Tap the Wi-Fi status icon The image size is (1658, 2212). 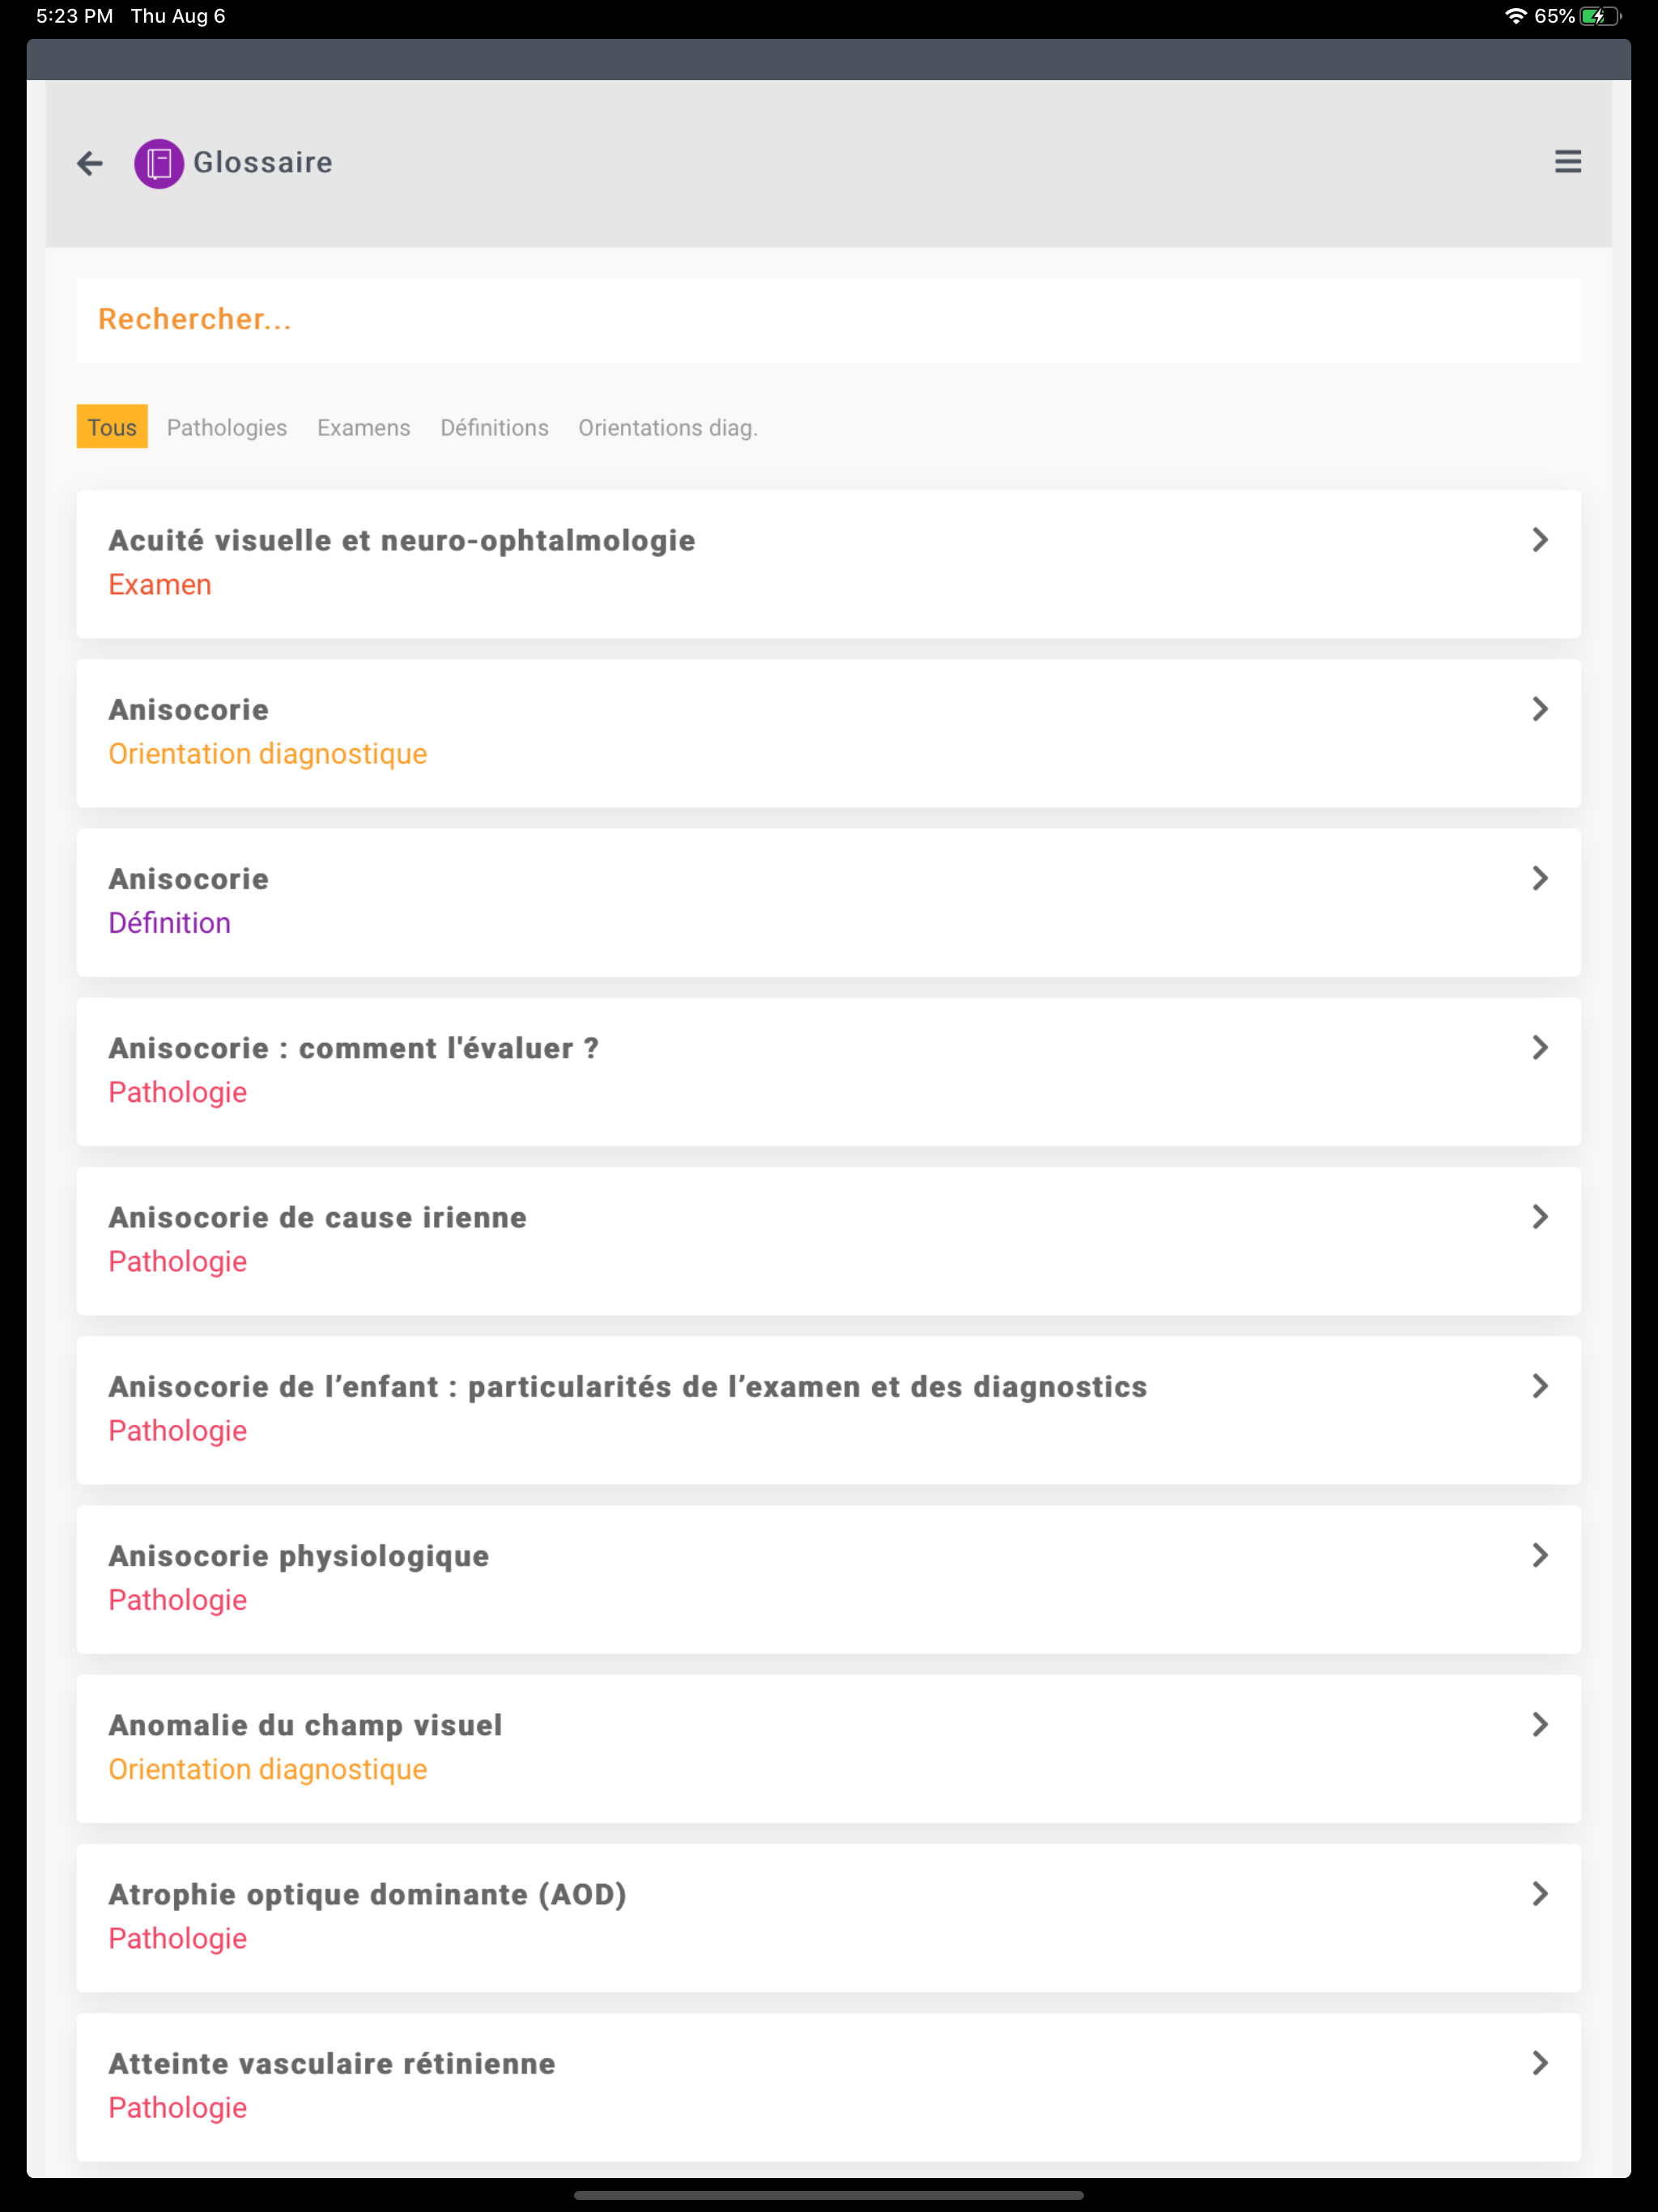tap(1515, 16)
